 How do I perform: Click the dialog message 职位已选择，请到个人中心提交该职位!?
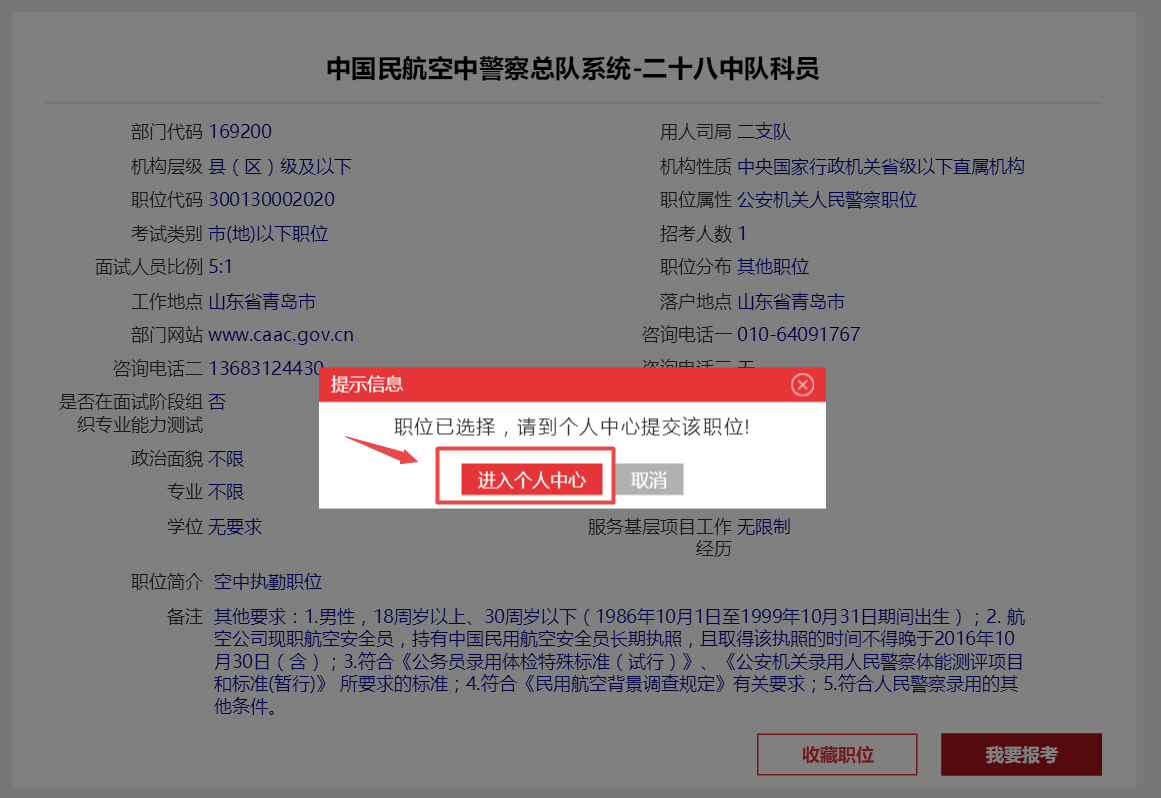[572, 426]
